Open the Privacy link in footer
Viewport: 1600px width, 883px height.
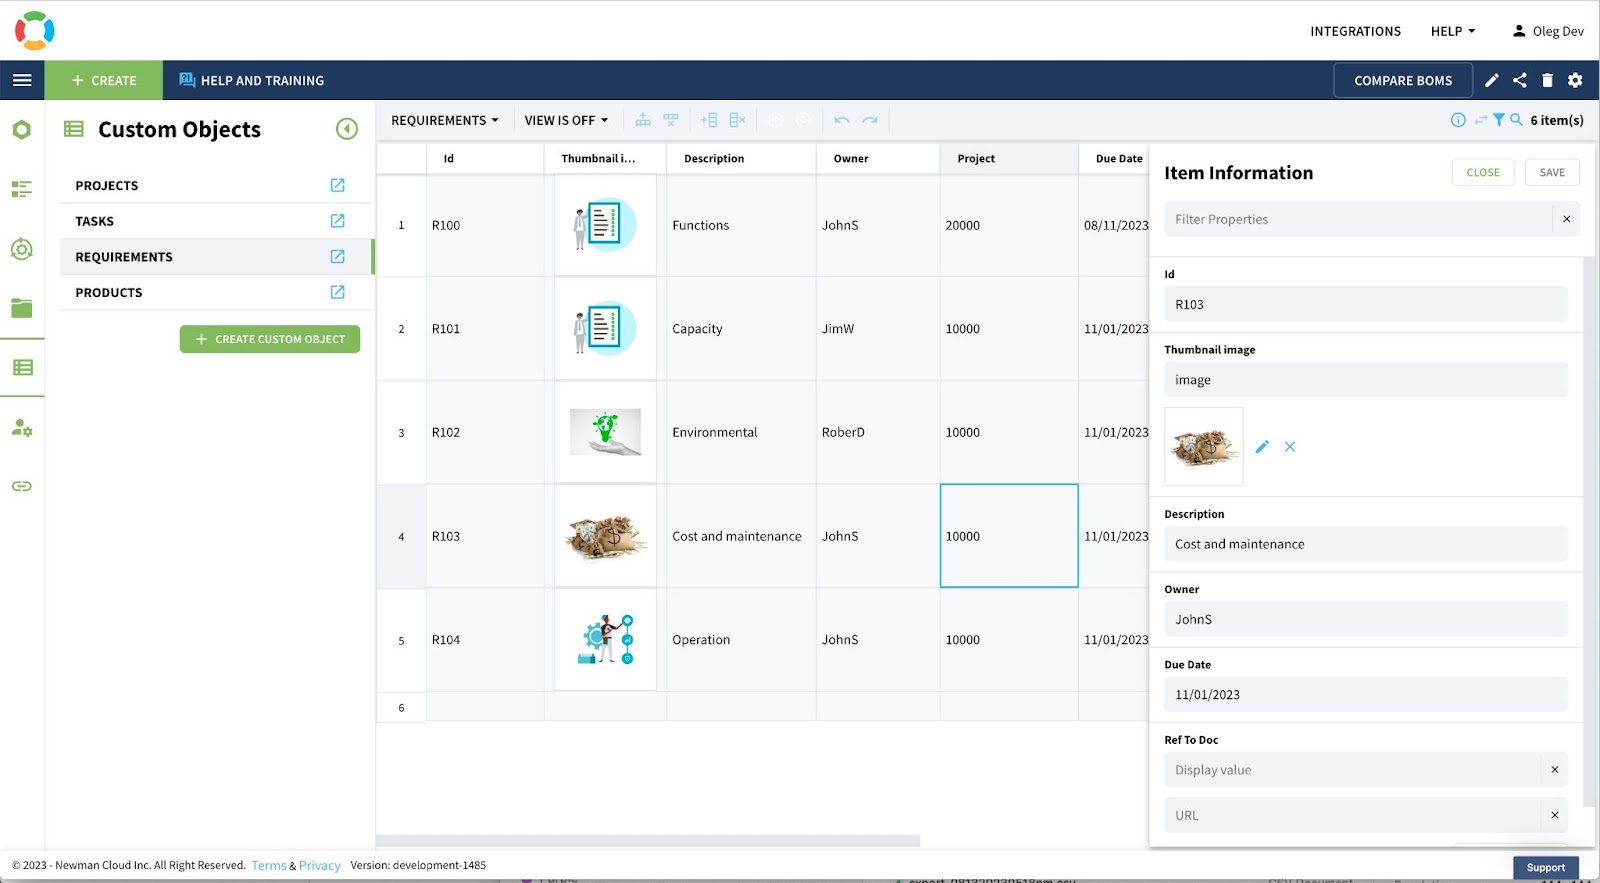(x=320, y=866)
